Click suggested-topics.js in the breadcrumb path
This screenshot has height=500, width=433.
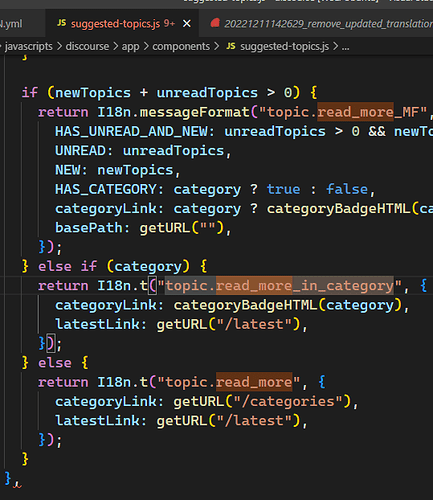pos(285,47)
